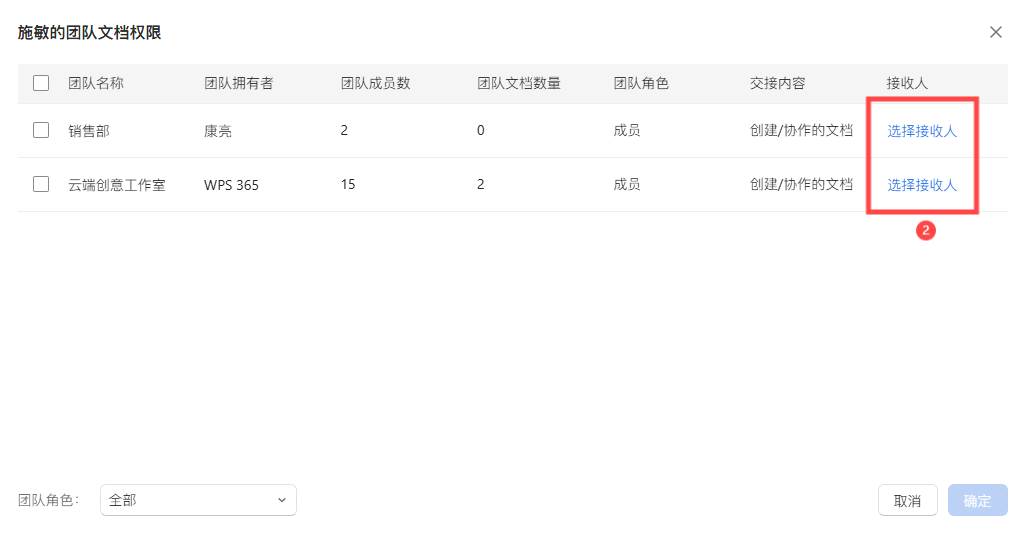Click the 团队拥有者 column header
1027x534 pixels.
pyautogui.click(x=238, y=83)
